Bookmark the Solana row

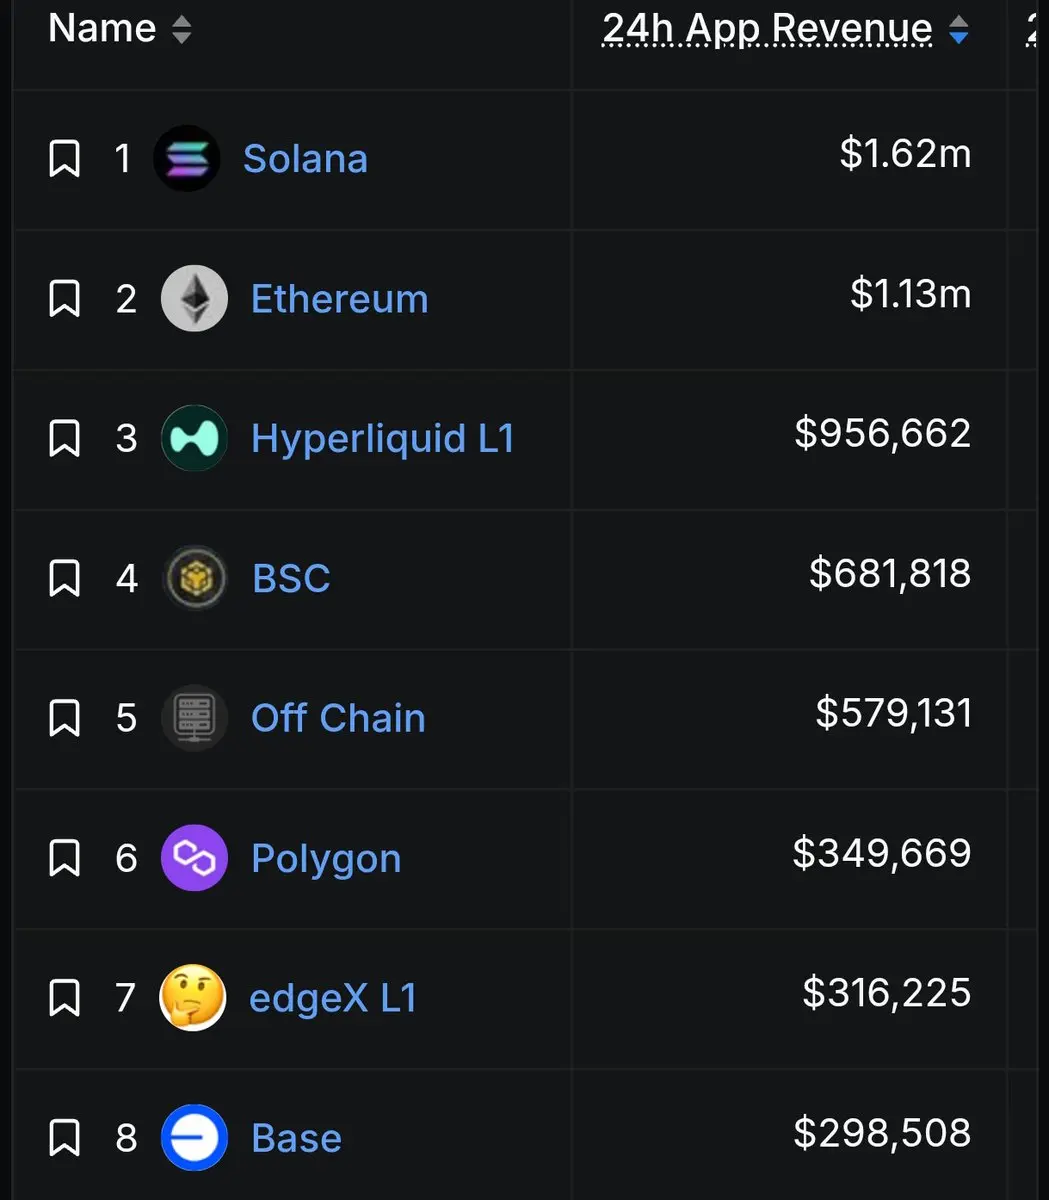(x=65, y=158)
